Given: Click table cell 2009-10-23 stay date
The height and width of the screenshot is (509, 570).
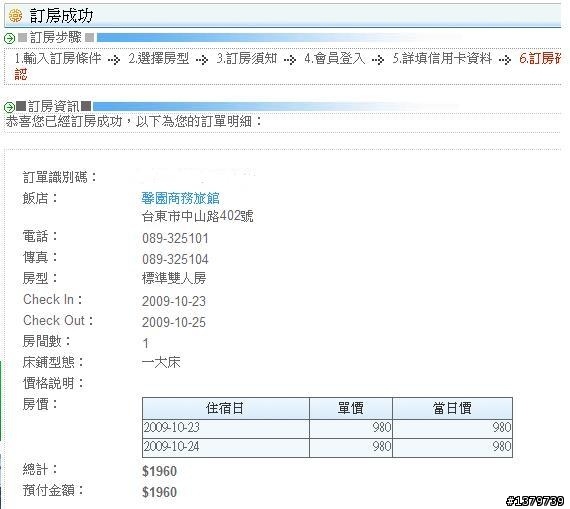Looking at the screenshot, I should click(x=226, y=428).
